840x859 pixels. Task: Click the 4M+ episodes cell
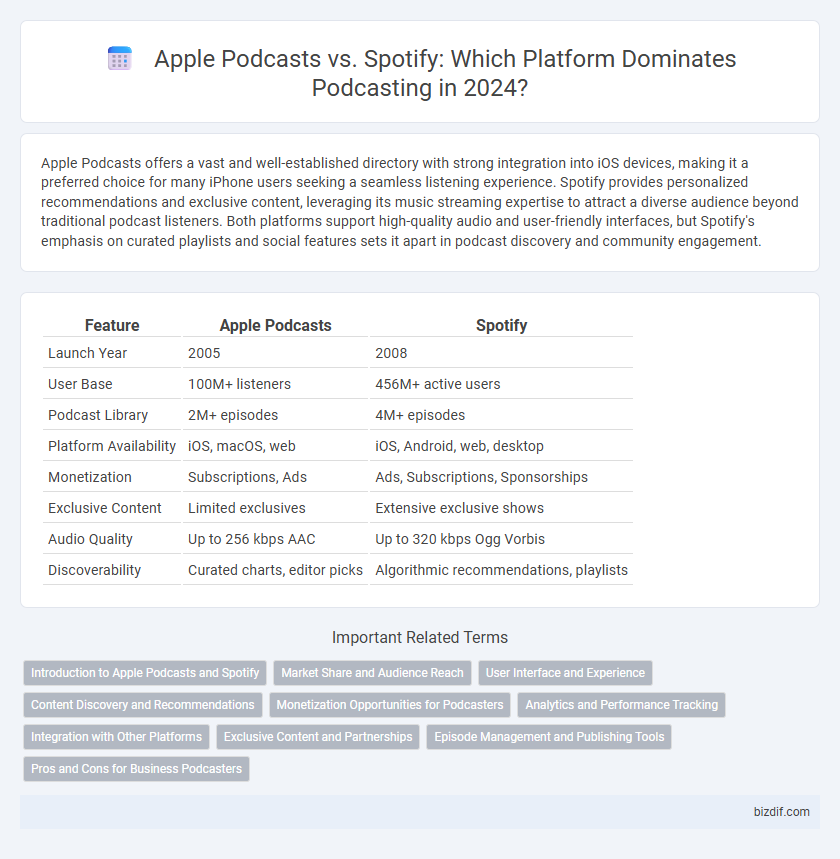pos(501,415)
